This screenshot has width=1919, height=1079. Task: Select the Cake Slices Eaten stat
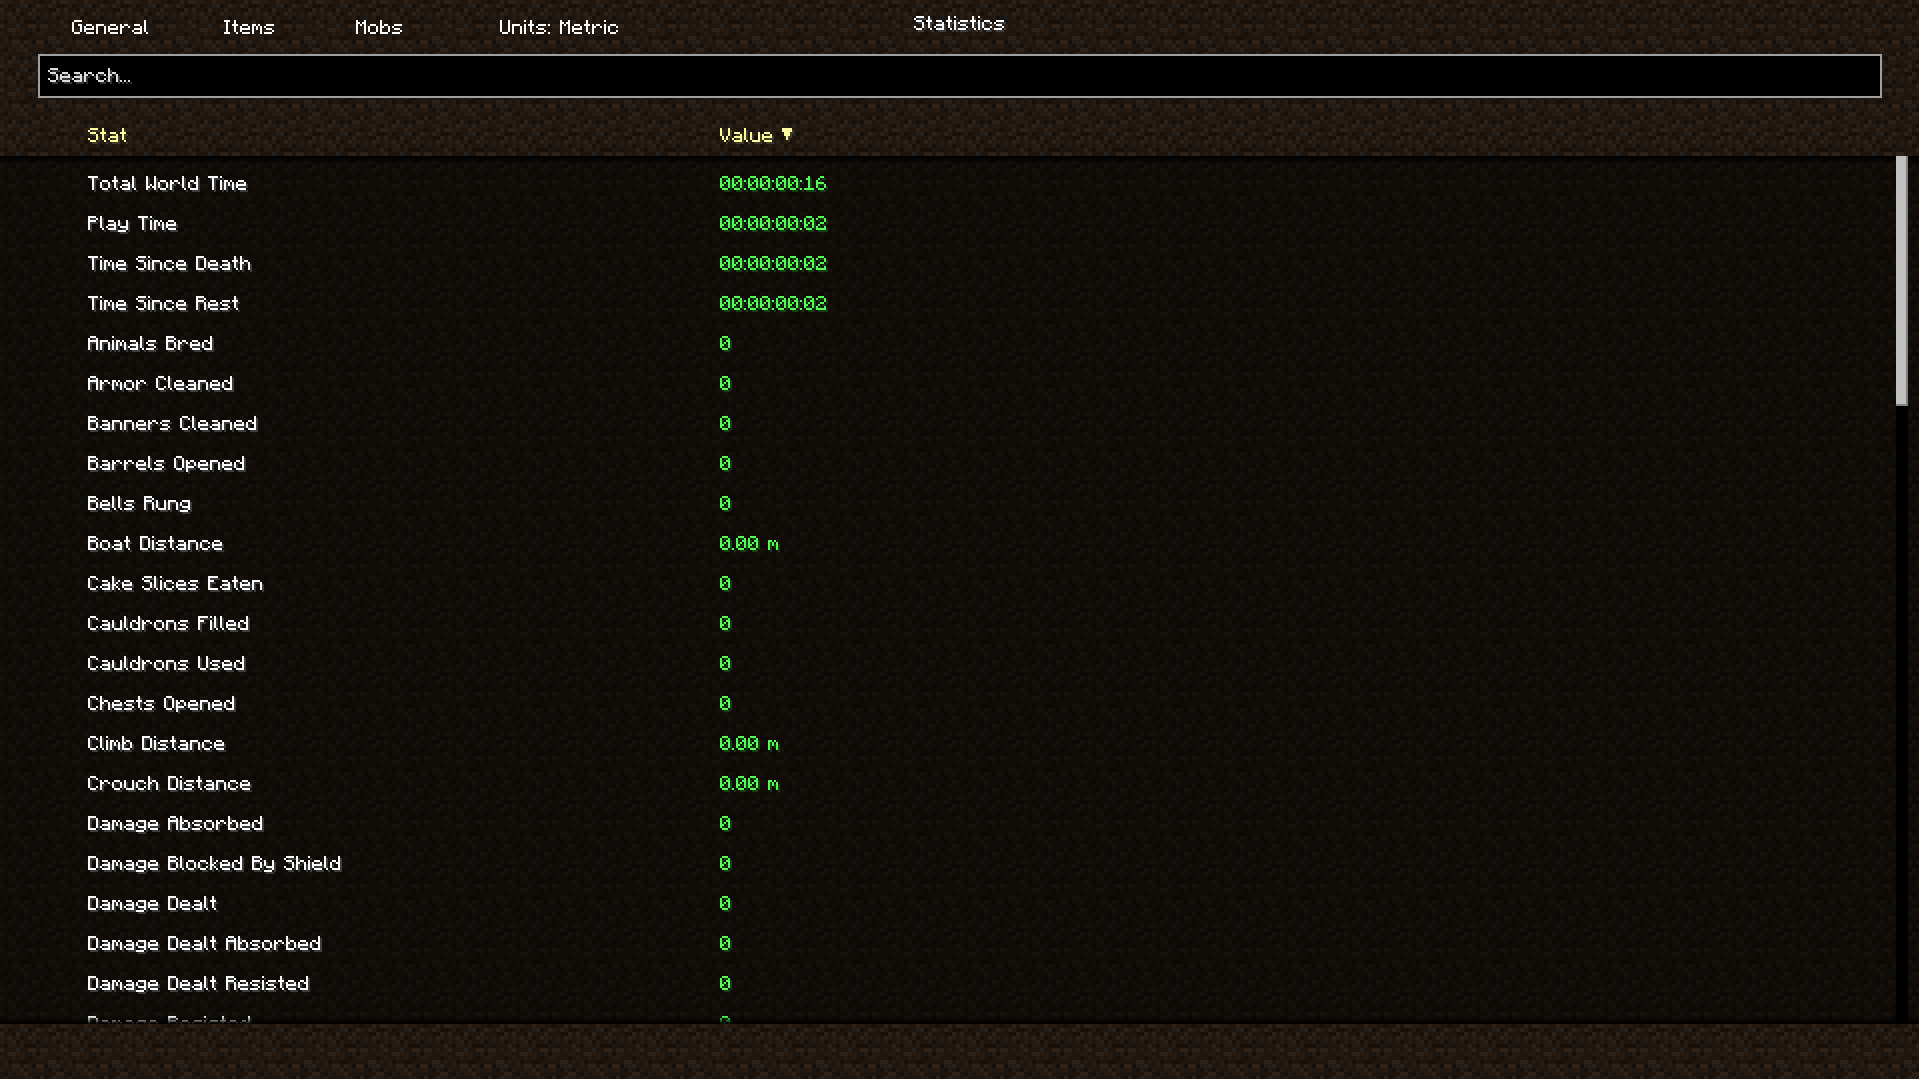coord(175,583)
